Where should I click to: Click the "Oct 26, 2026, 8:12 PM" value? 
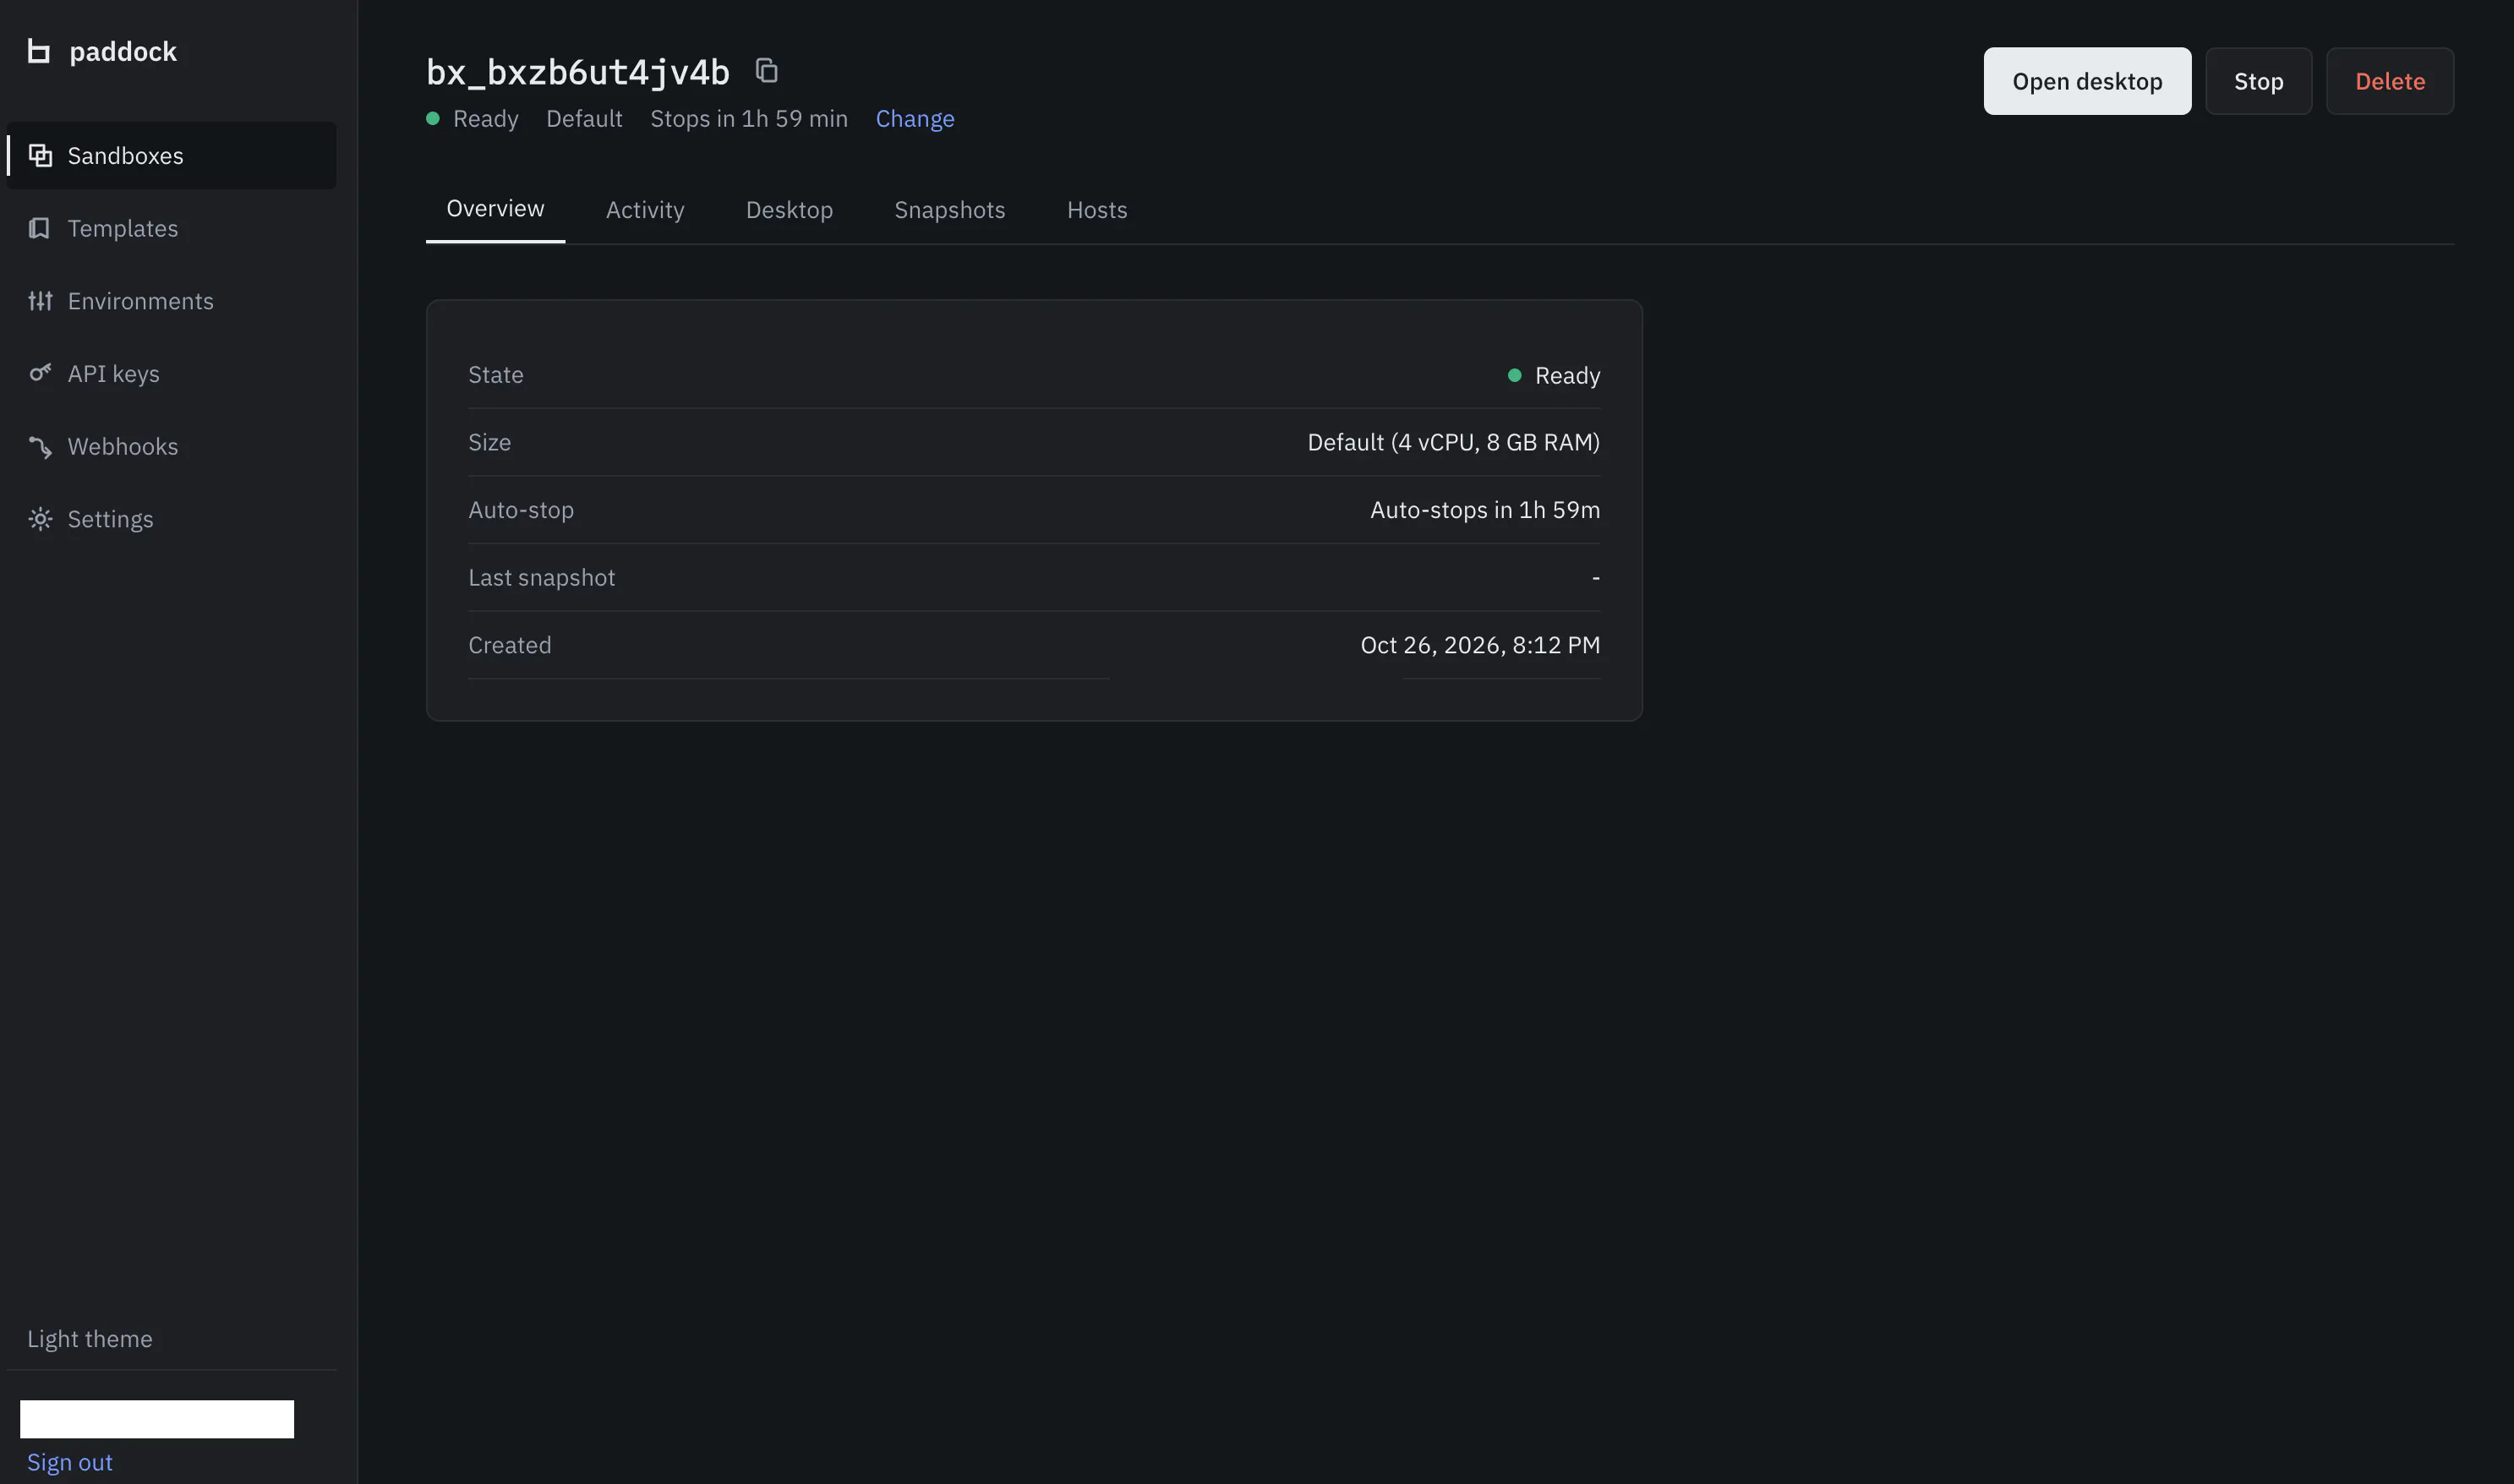pos(1480,645)
